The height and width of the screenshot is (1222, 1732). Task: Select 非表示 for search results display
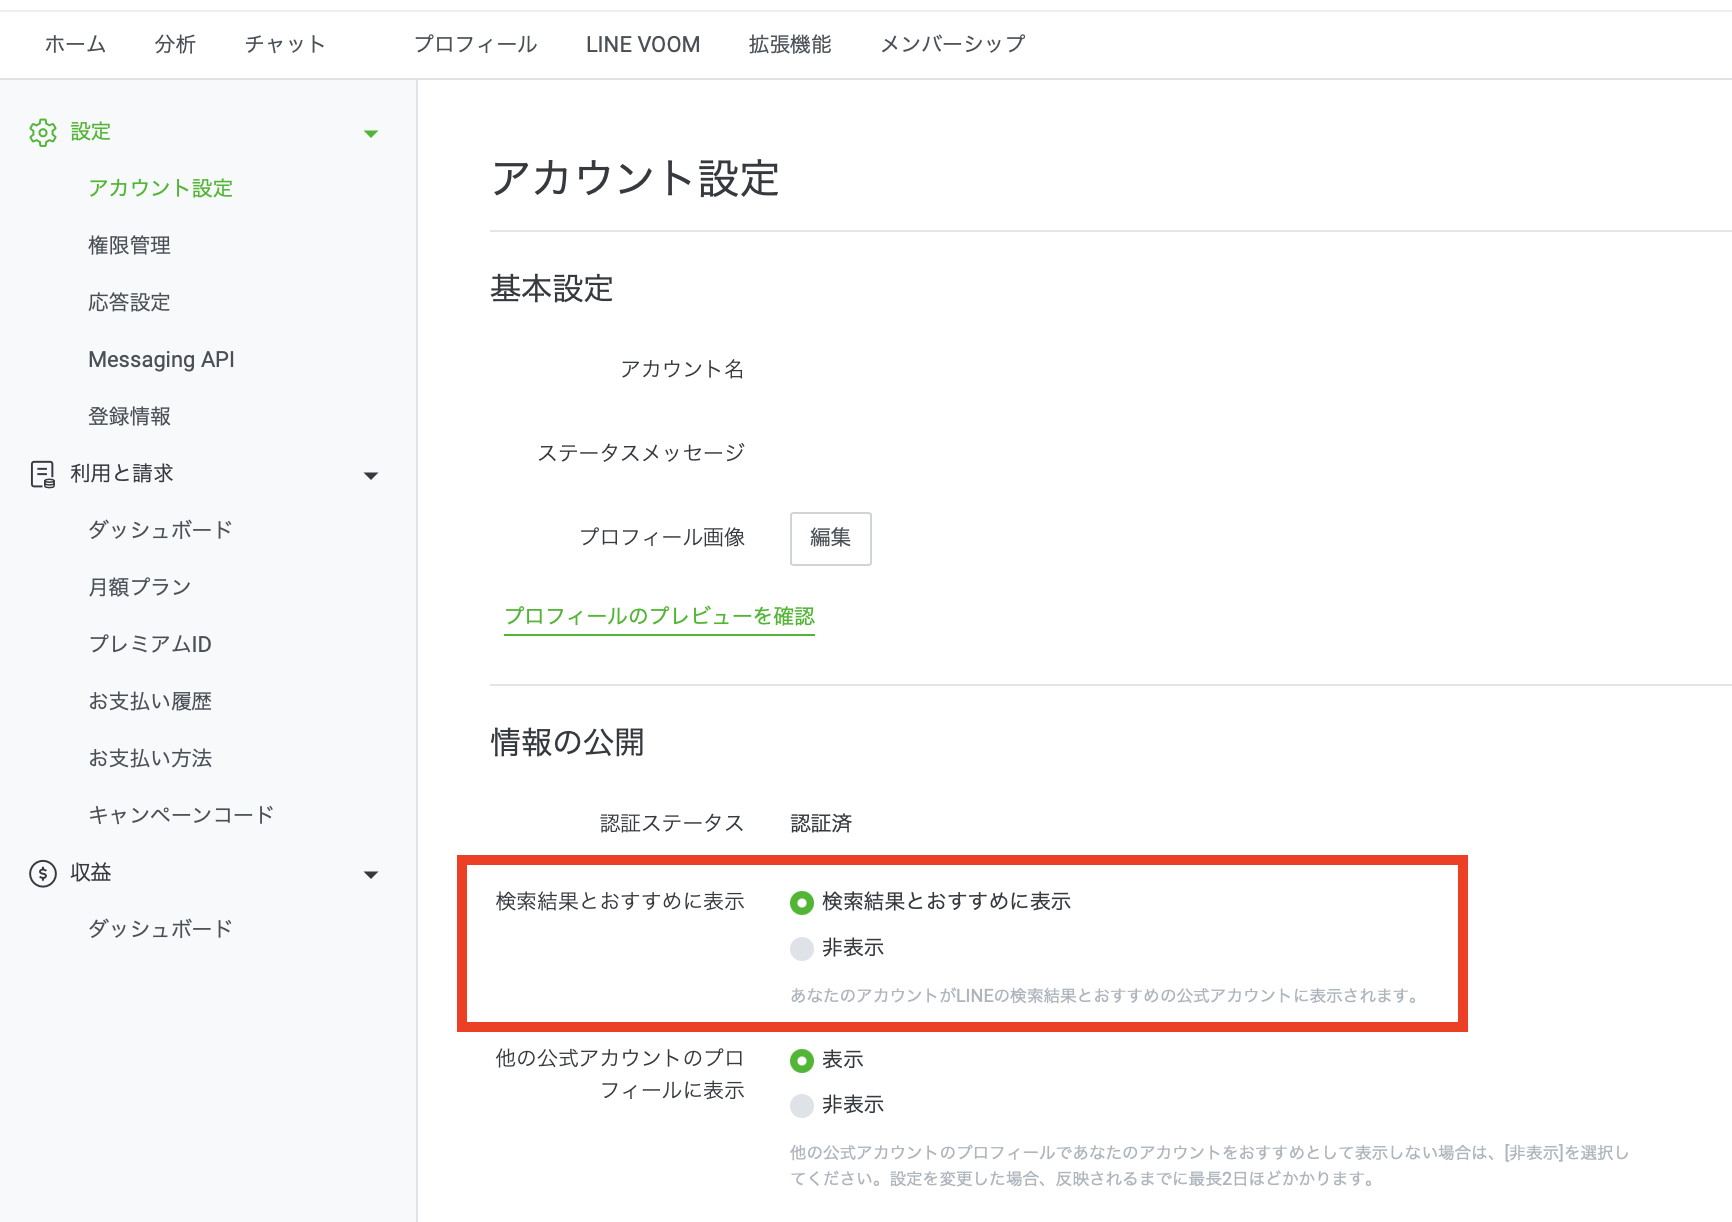pos(801,947)
